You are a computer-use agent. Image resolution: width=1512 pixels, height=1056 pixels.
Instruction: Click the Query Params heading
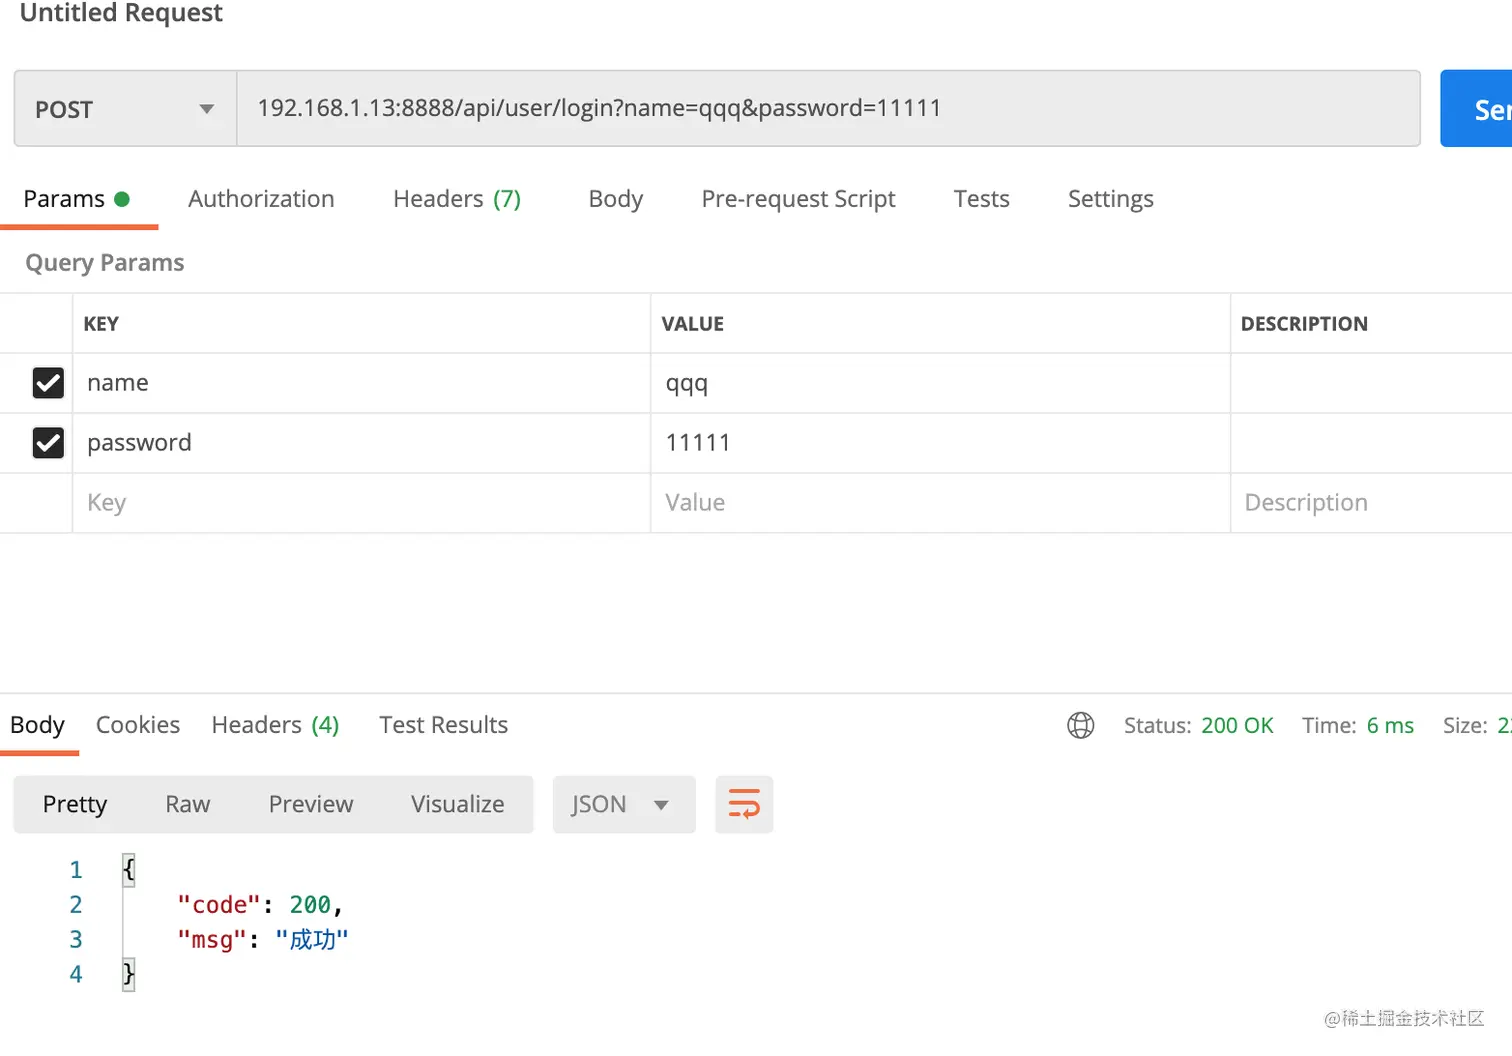click(105, 263)
